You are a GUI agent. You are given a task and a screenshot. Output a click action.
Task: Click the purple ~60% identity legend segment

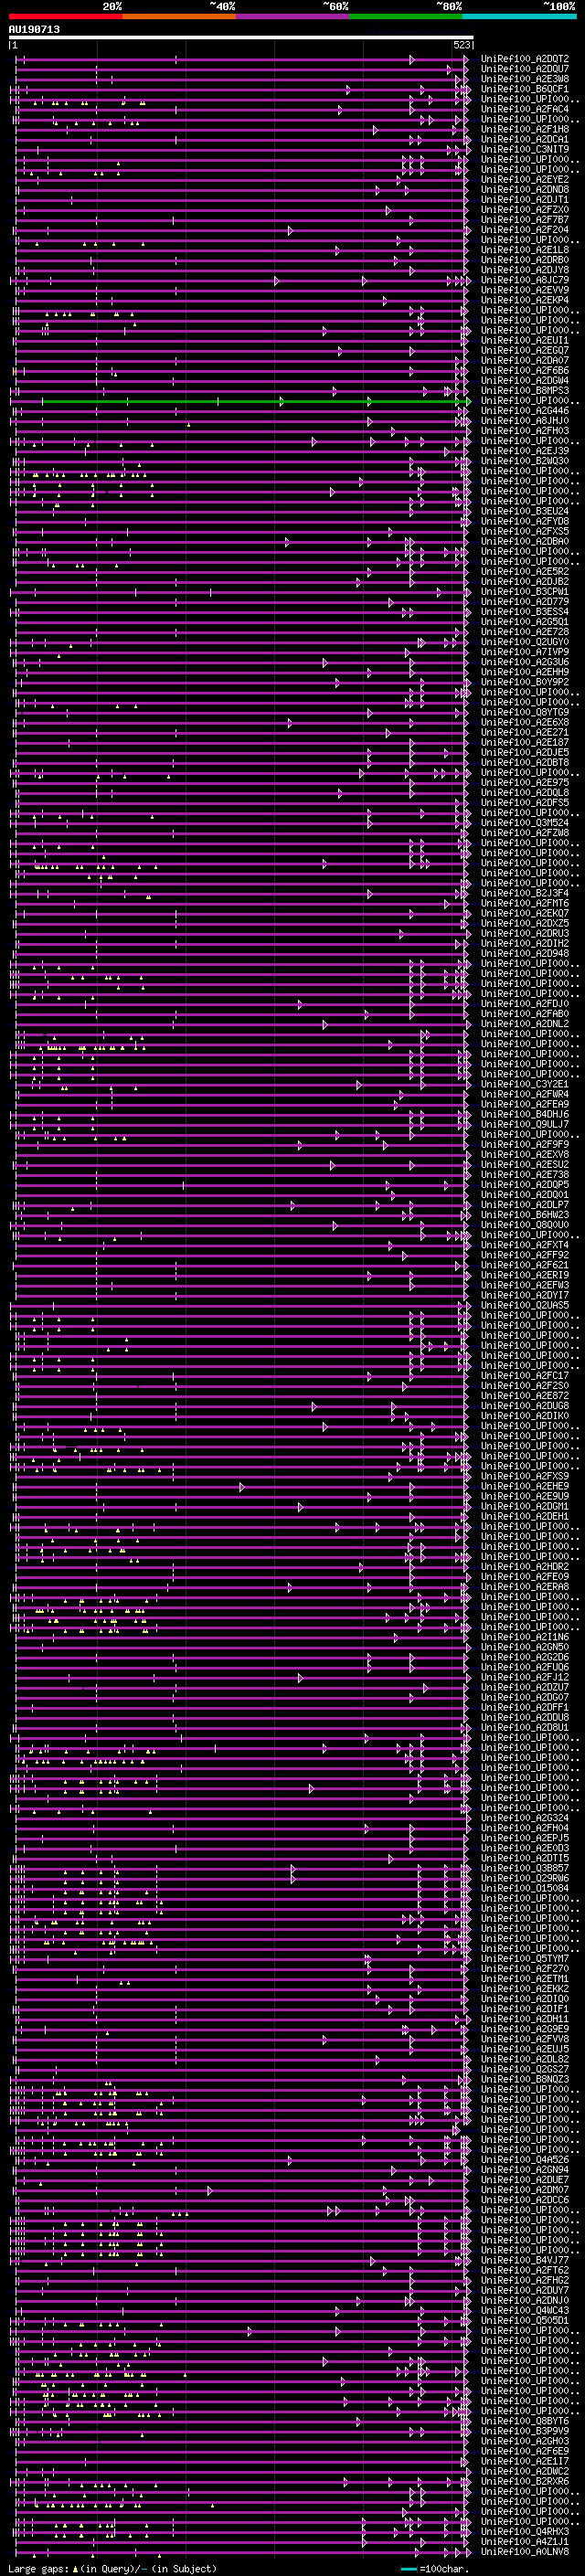click(x=293, y=16)
